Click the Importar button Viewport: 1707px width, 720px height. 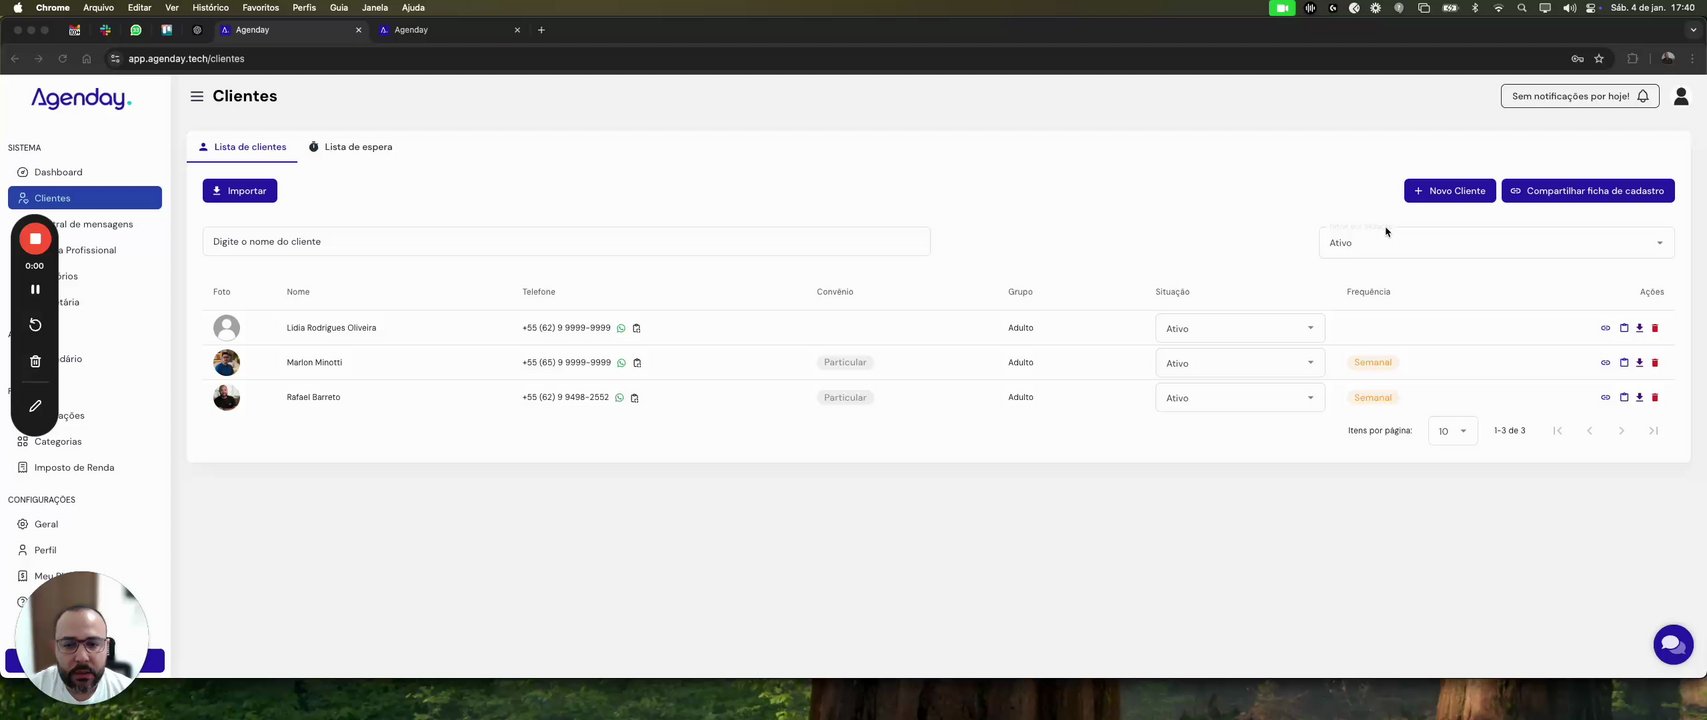[240, 191]
